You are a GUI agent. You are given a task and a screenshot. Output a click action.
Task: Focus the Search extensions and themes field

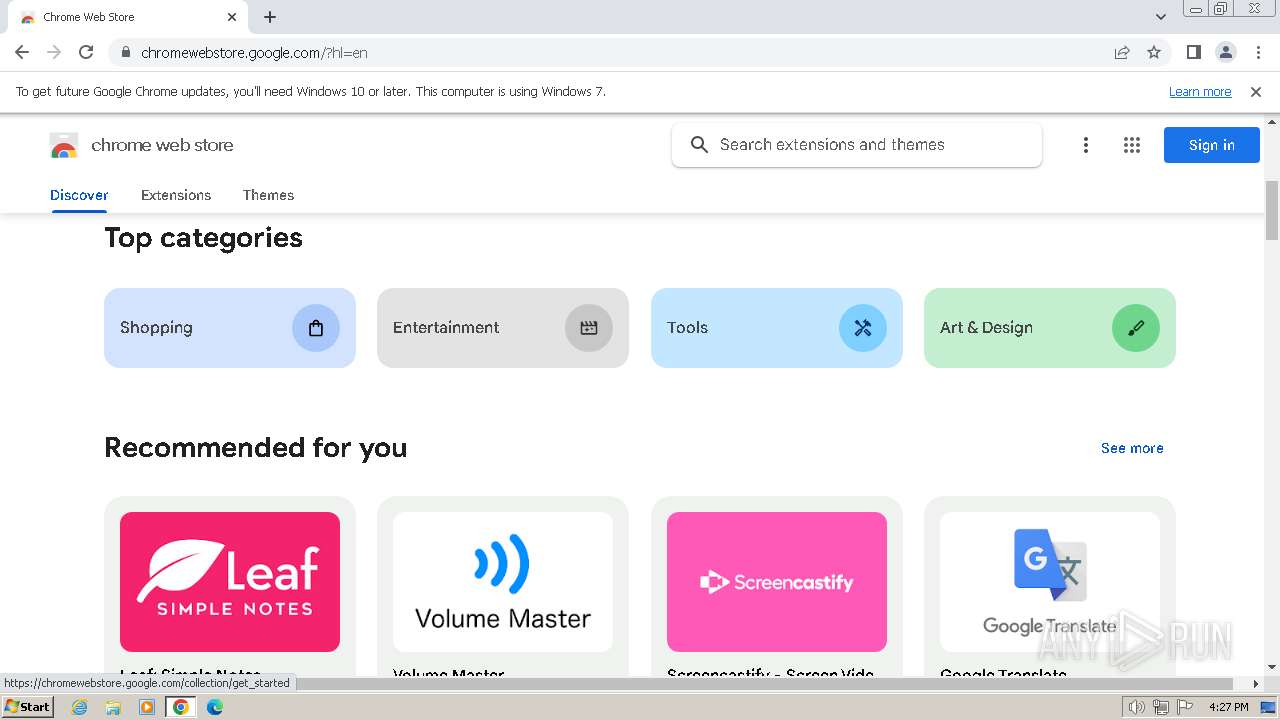[x=857, y=145]
